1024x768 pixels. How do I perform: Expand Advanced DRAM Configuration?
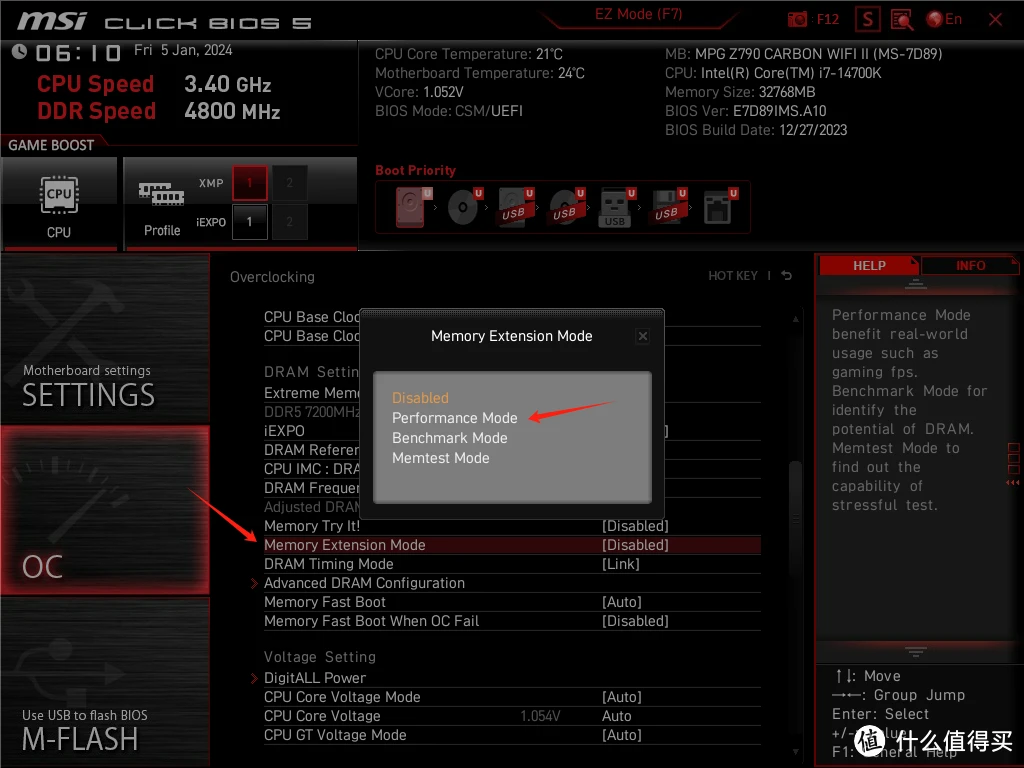pos(364,583)
